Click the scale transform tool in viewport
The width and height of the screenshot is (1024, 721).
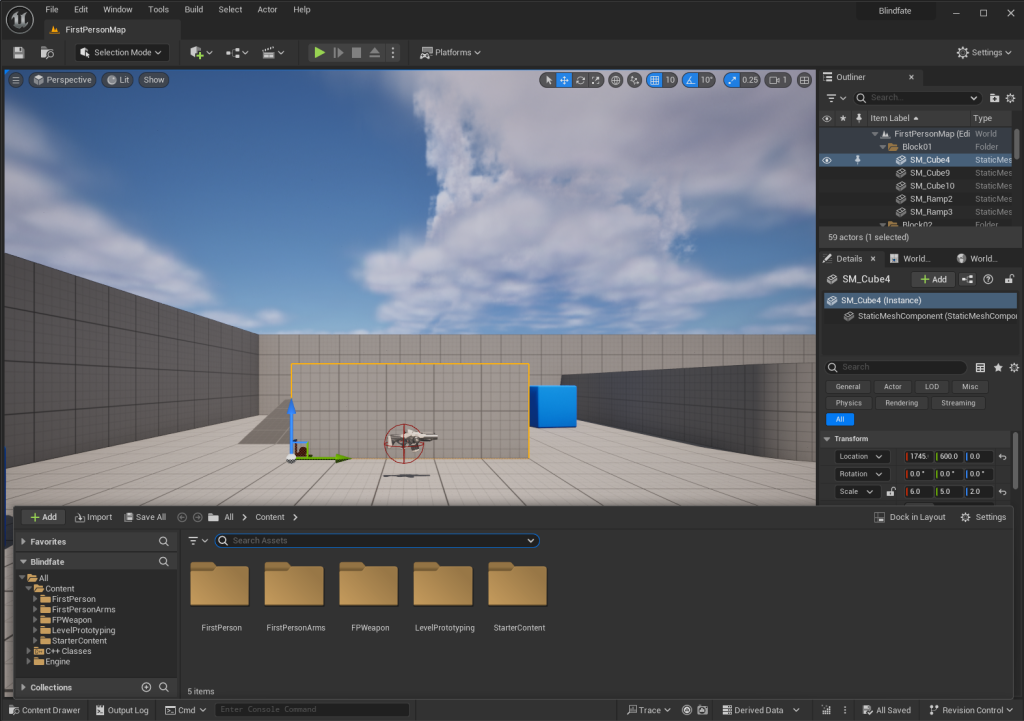coord(596,80)
